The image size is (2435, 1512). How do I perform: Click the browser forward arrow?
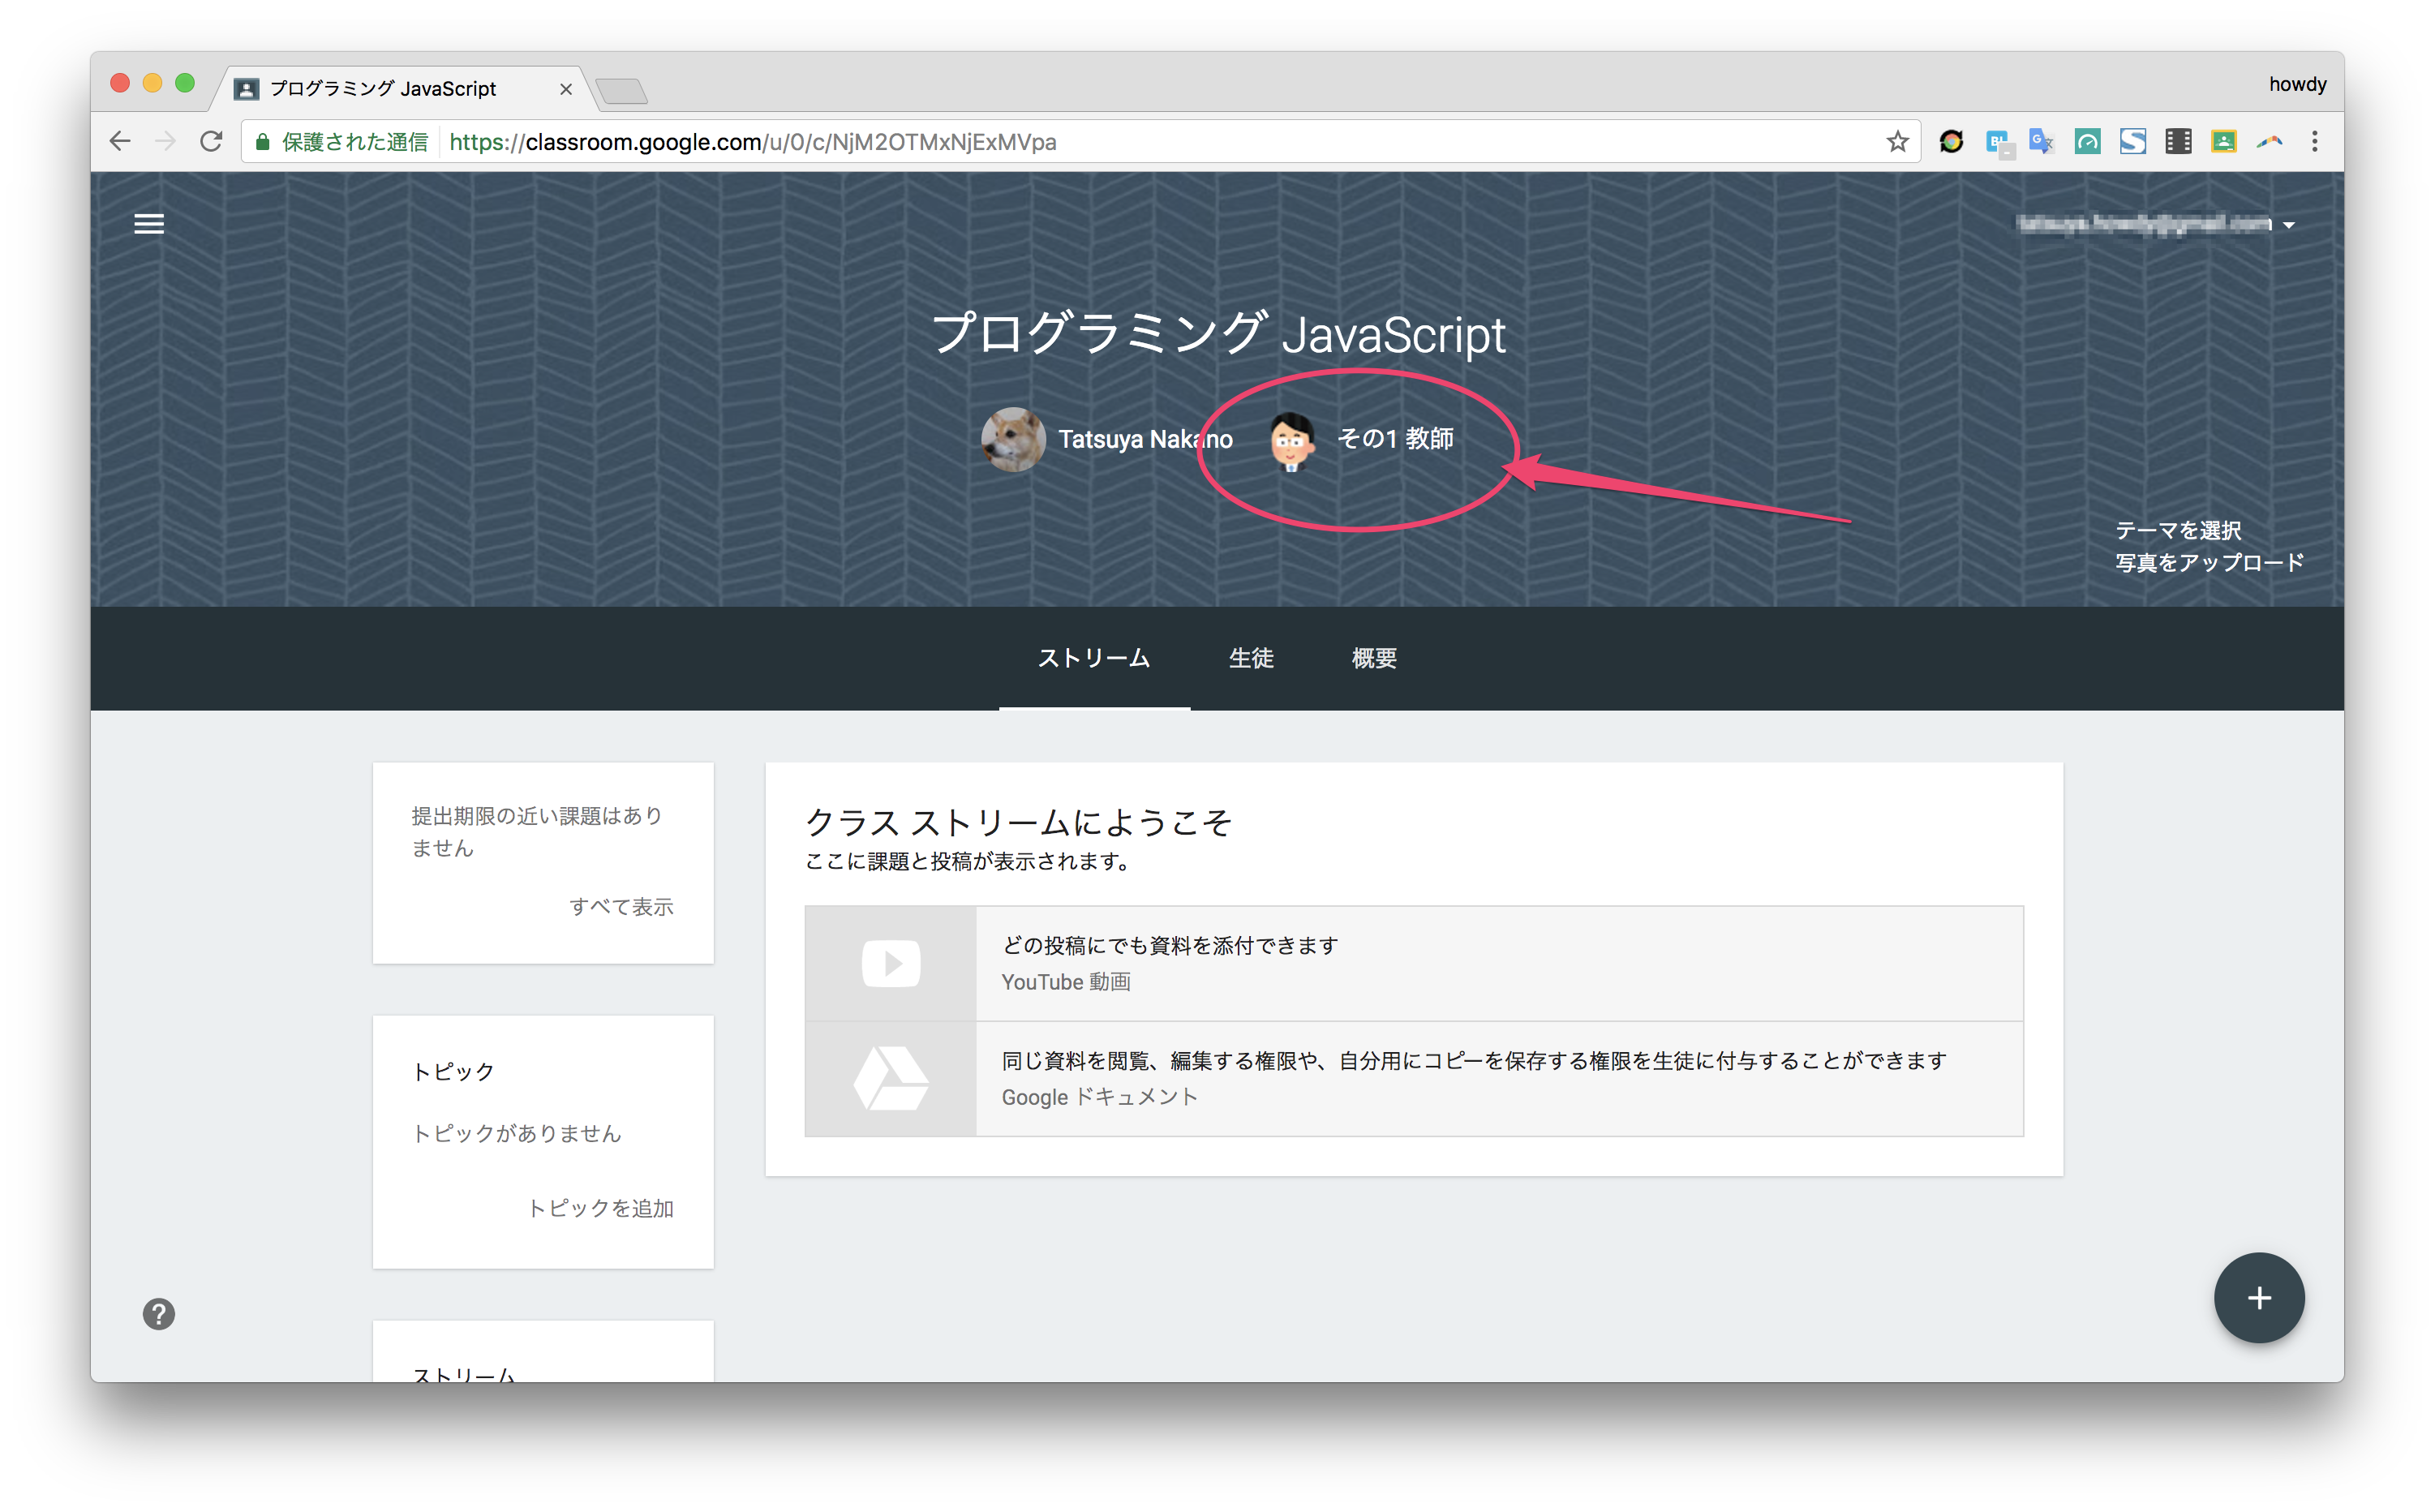pos(166,142)
